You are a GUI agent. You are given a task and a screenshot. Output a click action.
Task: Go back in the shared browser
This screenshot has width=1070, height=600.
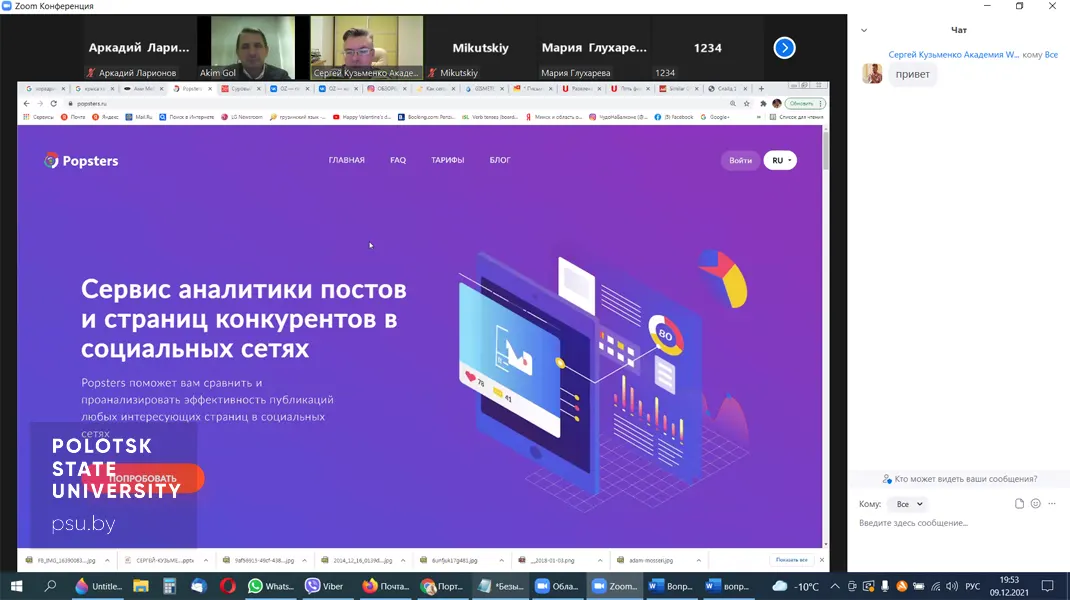pos(27,104)
